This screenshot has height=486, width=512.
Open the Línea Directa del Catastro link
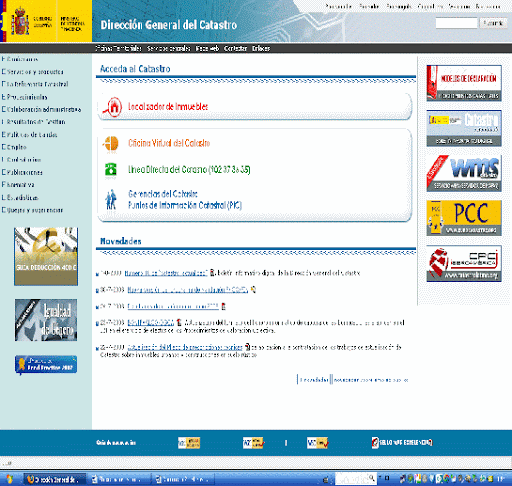click(x=189, y=170)
